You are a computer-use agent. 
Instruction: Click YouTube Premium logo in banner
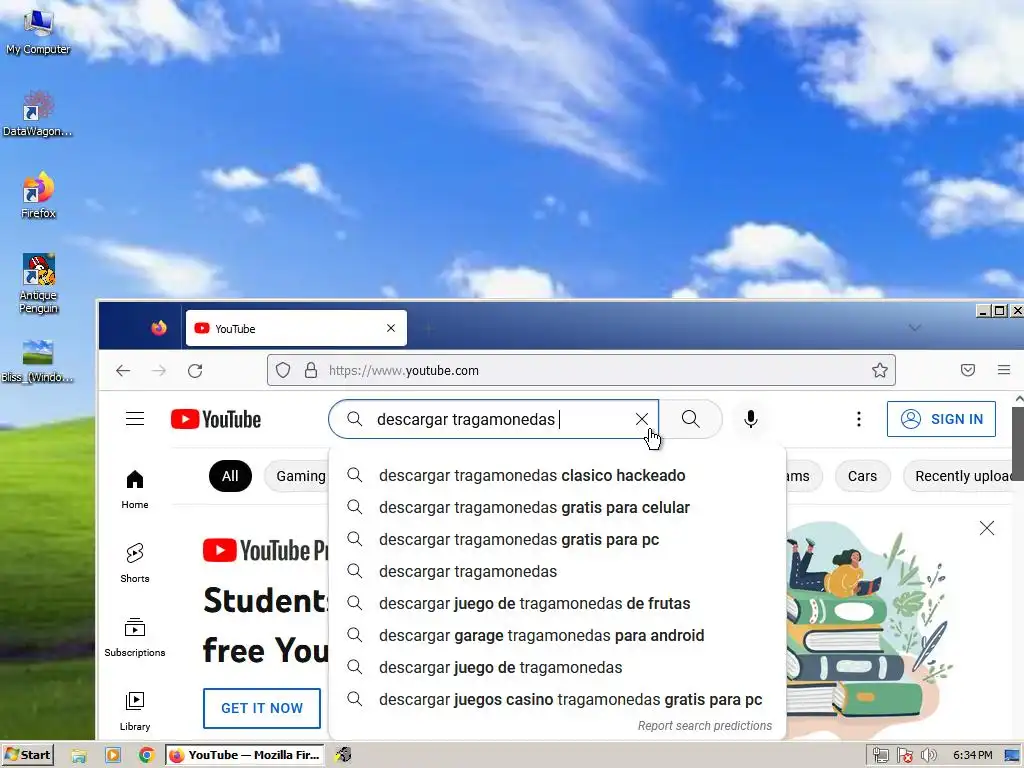(264, 551)
